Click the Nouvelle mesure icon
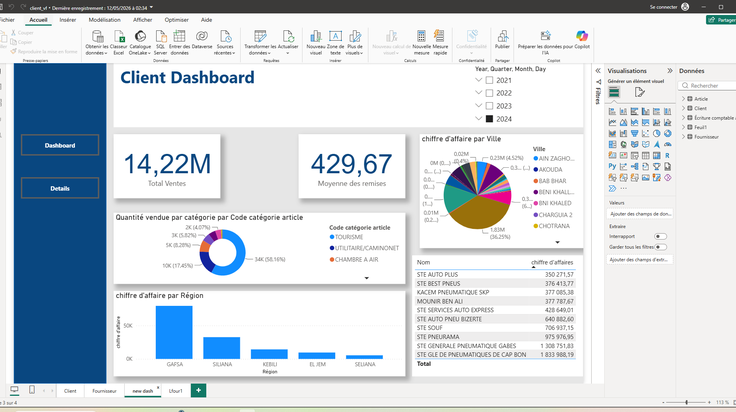Image resolution: width=736 pixels, height=412 pixels. [421, 42]
